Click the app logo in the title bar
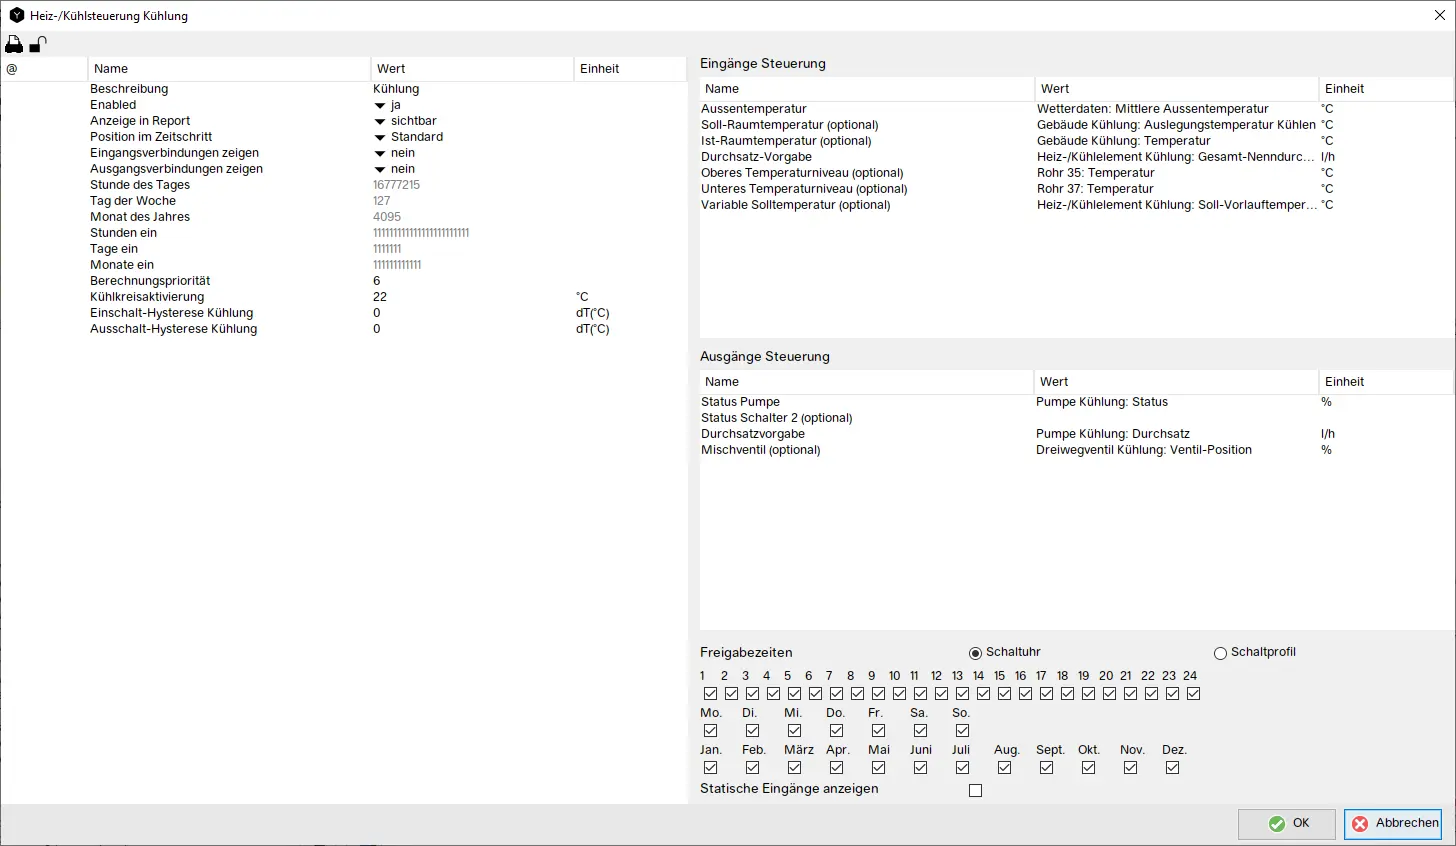Viewport: 1456px width, 846px height. coord(16,16)
